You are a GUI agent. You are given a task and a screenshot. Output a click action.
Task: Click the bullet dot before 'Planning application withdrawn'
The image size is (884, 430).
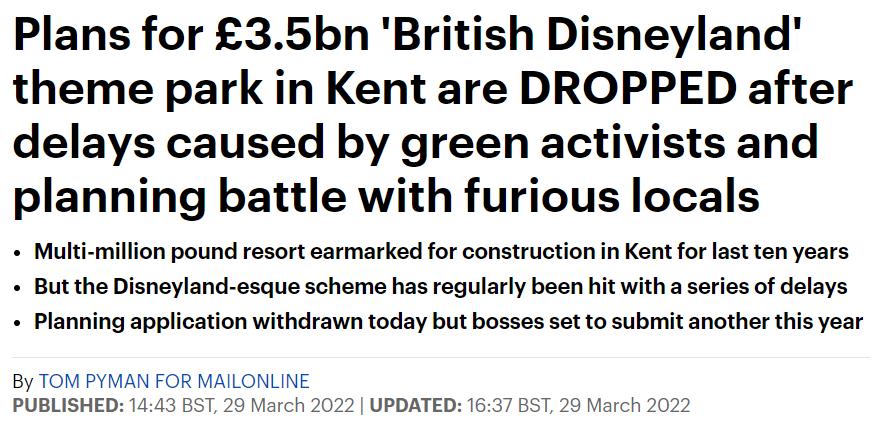[x=18, y=323]
